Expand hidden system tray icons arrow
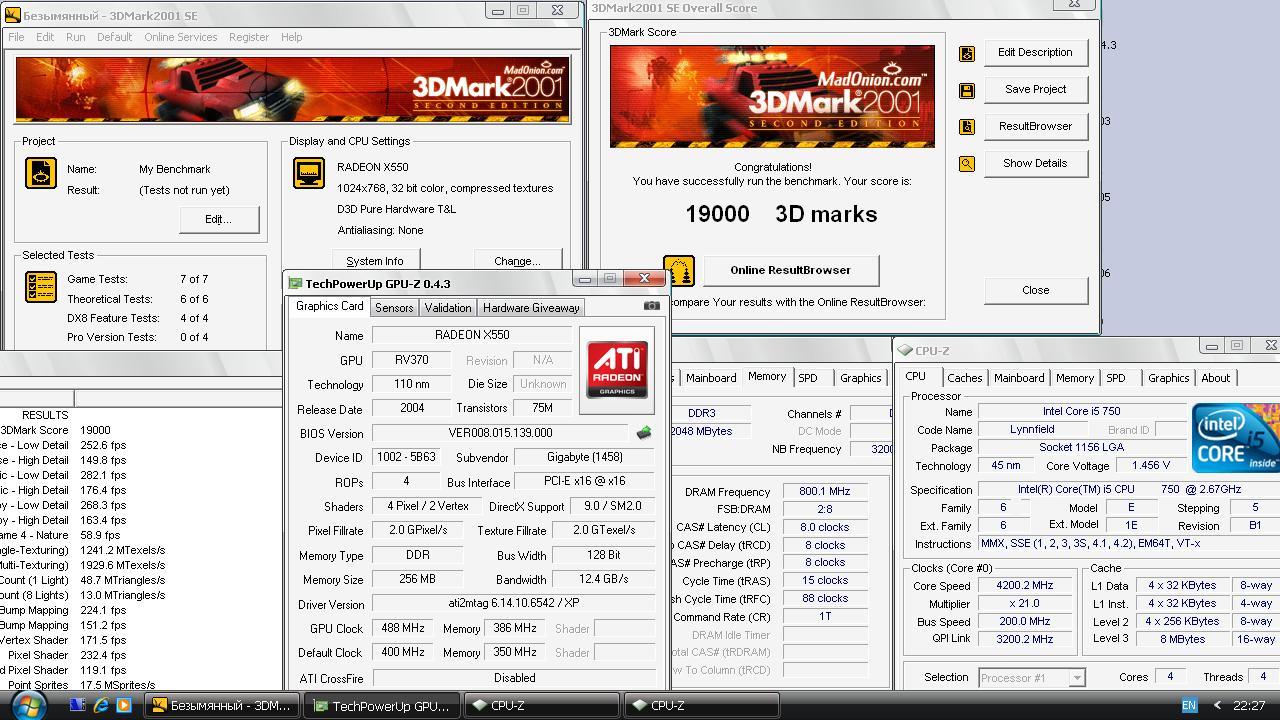This screenshot has width=1280, height=720. 1217,705
